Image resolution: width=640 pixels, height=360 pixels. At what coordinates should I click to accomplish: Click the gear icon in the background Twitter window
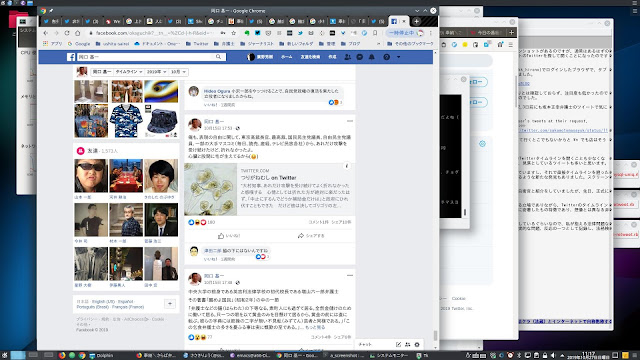(x=482, y=144)
